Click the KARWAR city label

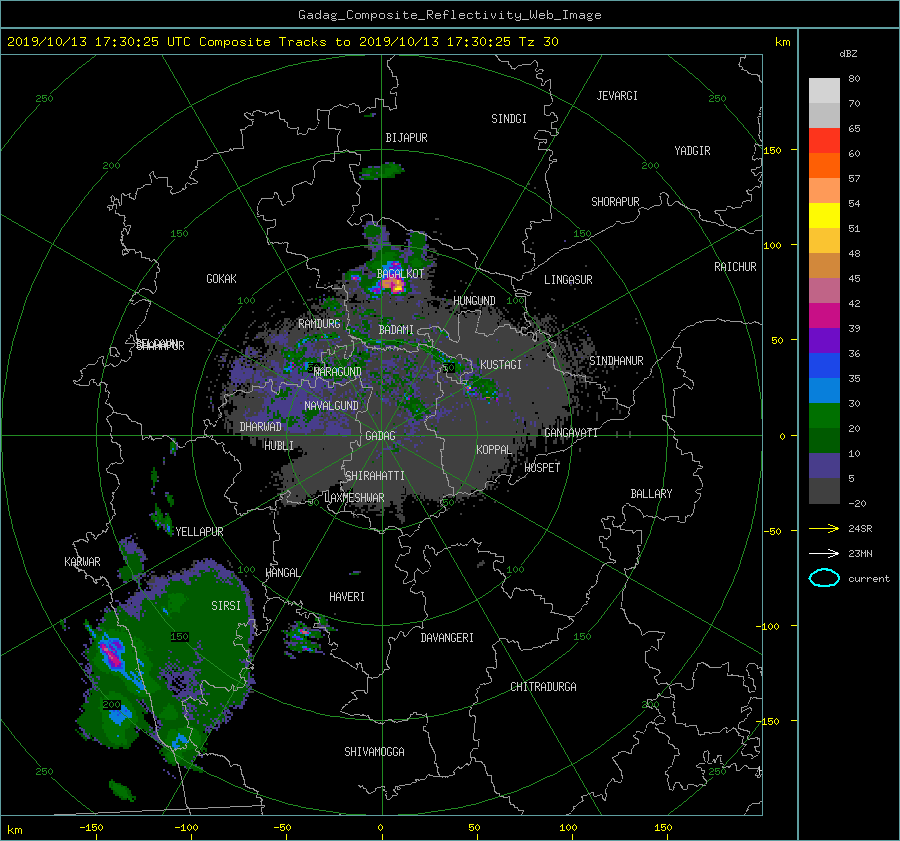83,562
